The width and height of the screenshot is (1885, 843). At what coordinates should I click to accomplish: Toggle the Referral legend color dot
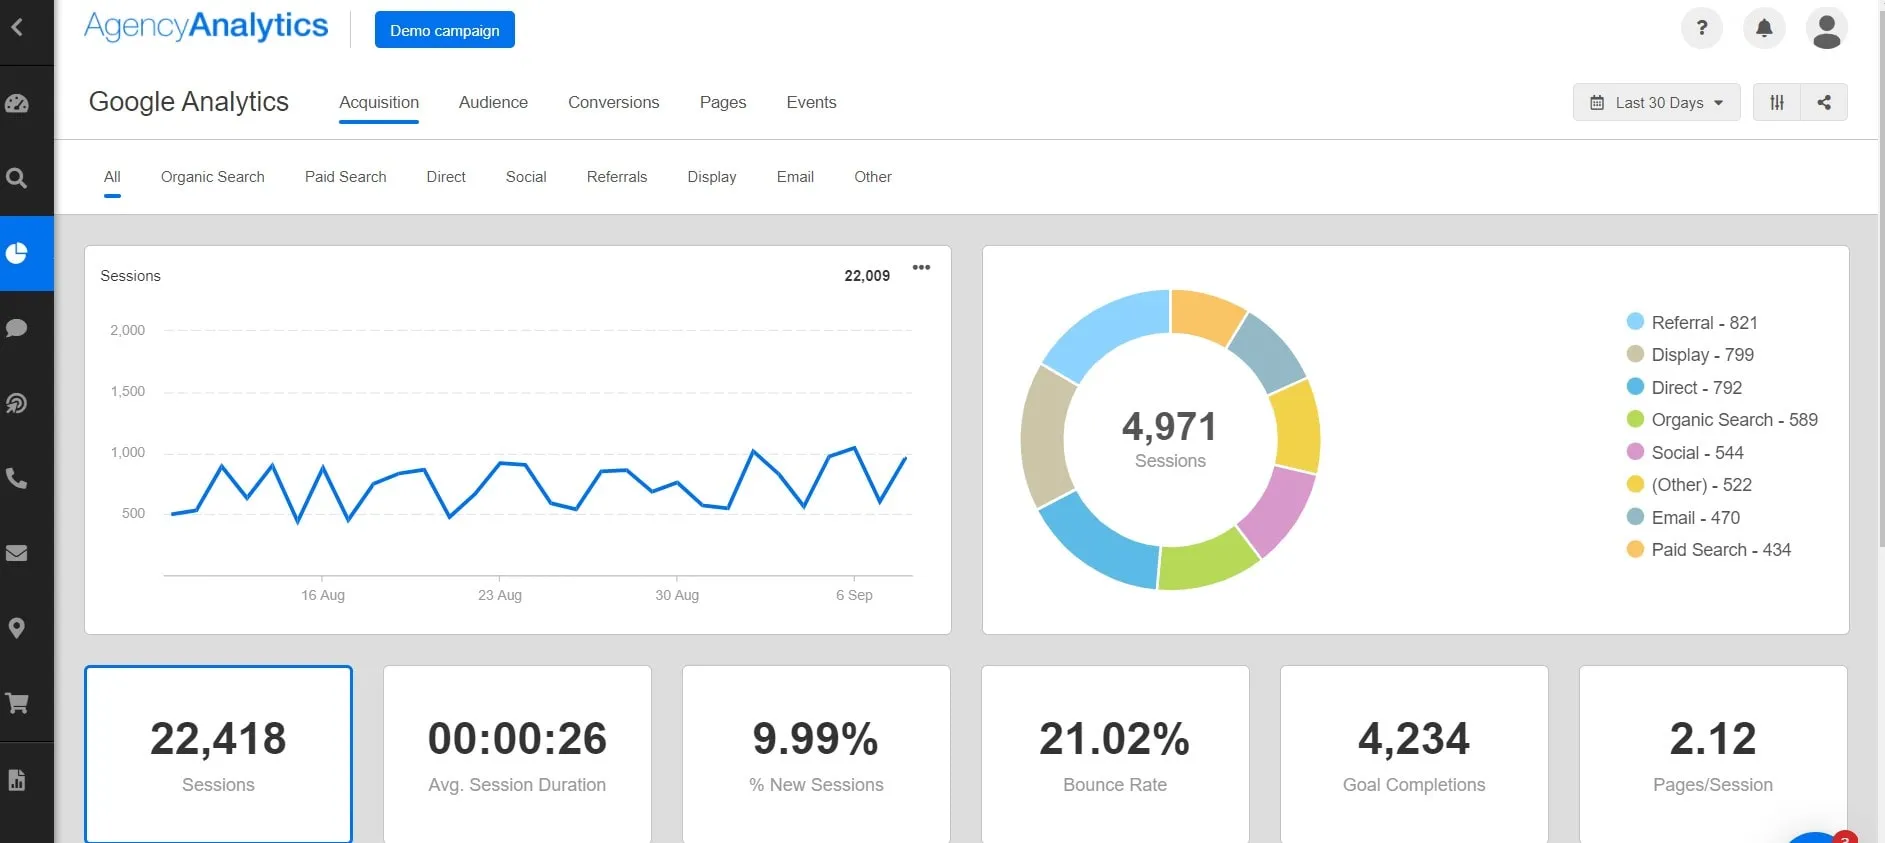1635,322
